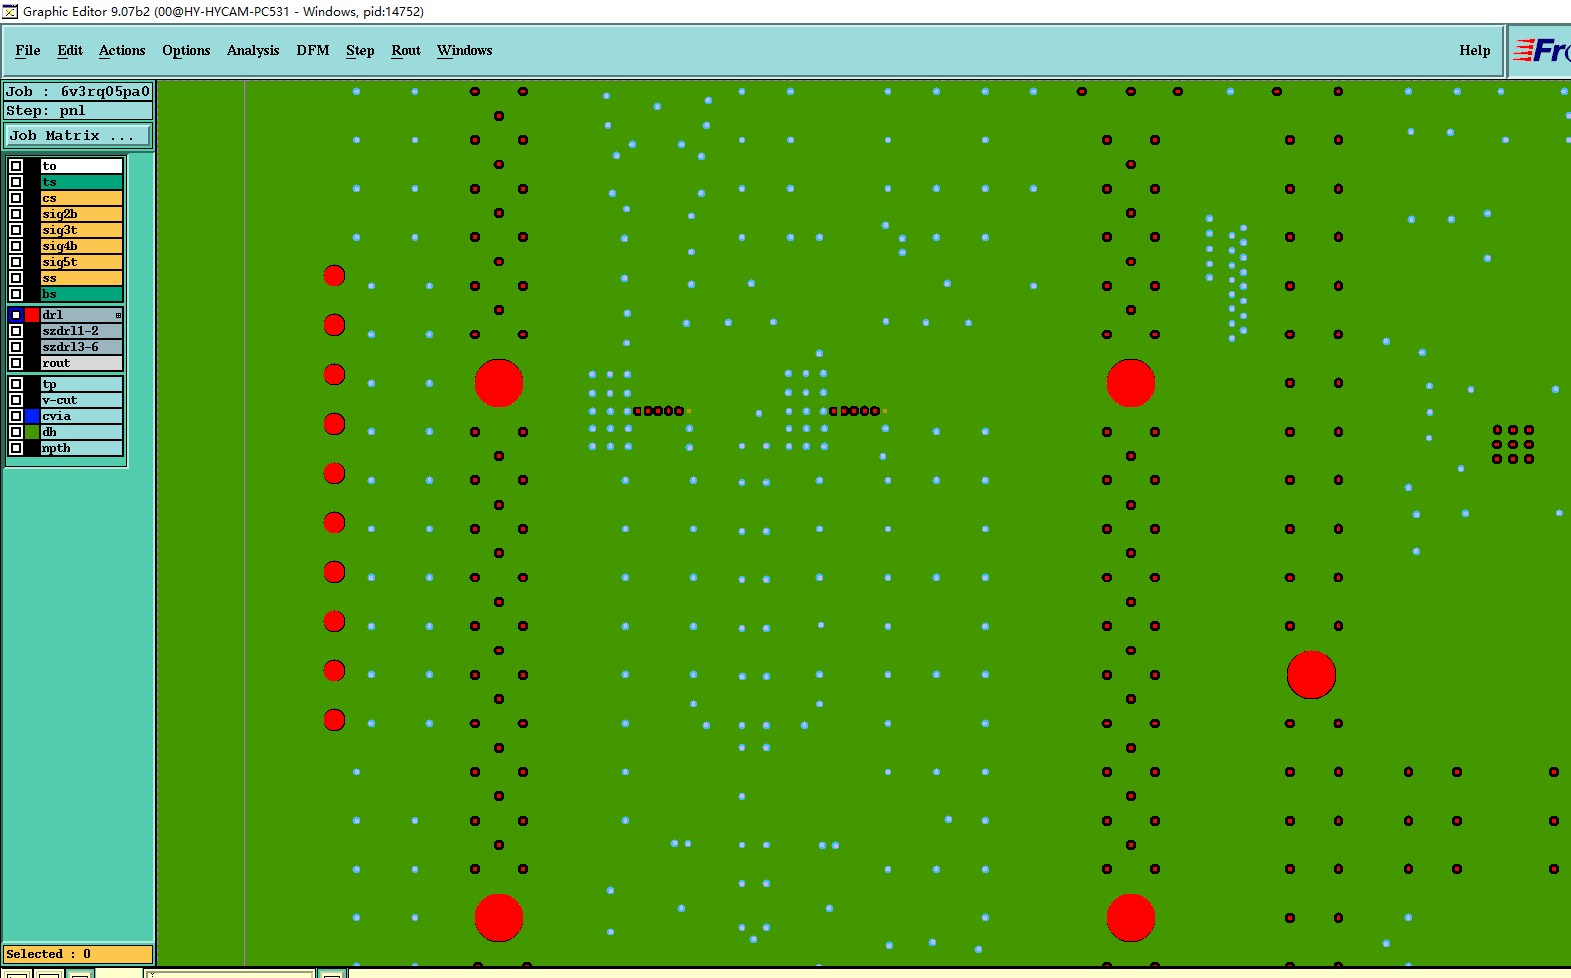Select the 'sig2b' layer name

click(82, 214)
